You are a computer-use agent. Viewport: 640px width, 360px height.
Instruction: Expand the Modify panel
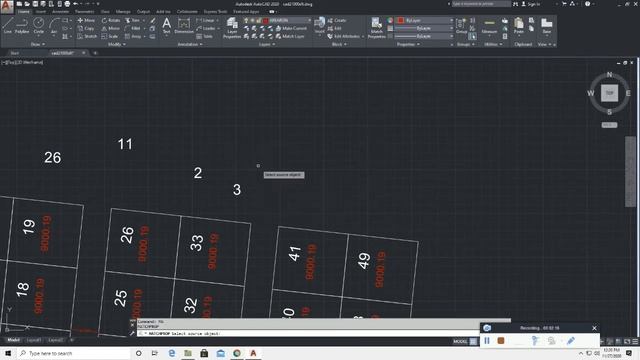pyautogui.click(x=117, y=44)
